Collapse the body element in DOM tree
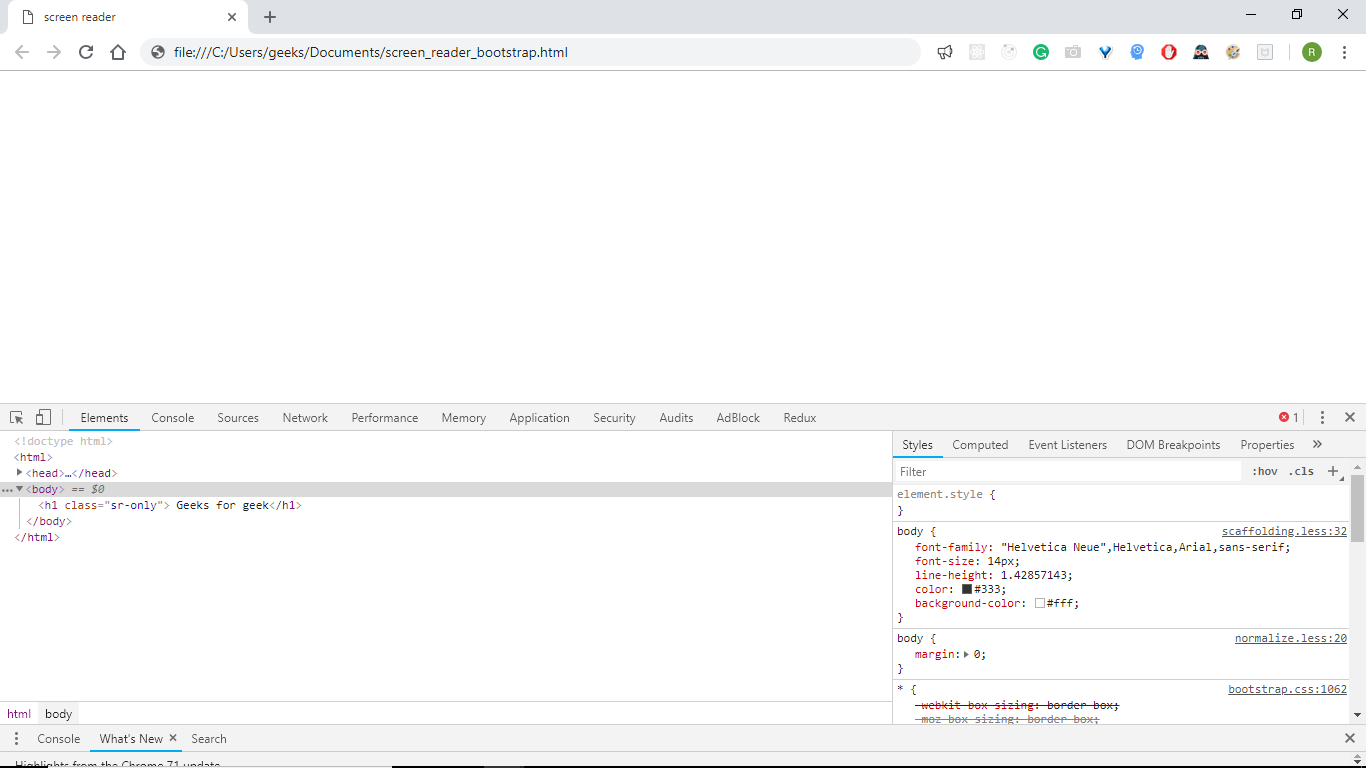The image size is (1366, 768). (17, 489)
